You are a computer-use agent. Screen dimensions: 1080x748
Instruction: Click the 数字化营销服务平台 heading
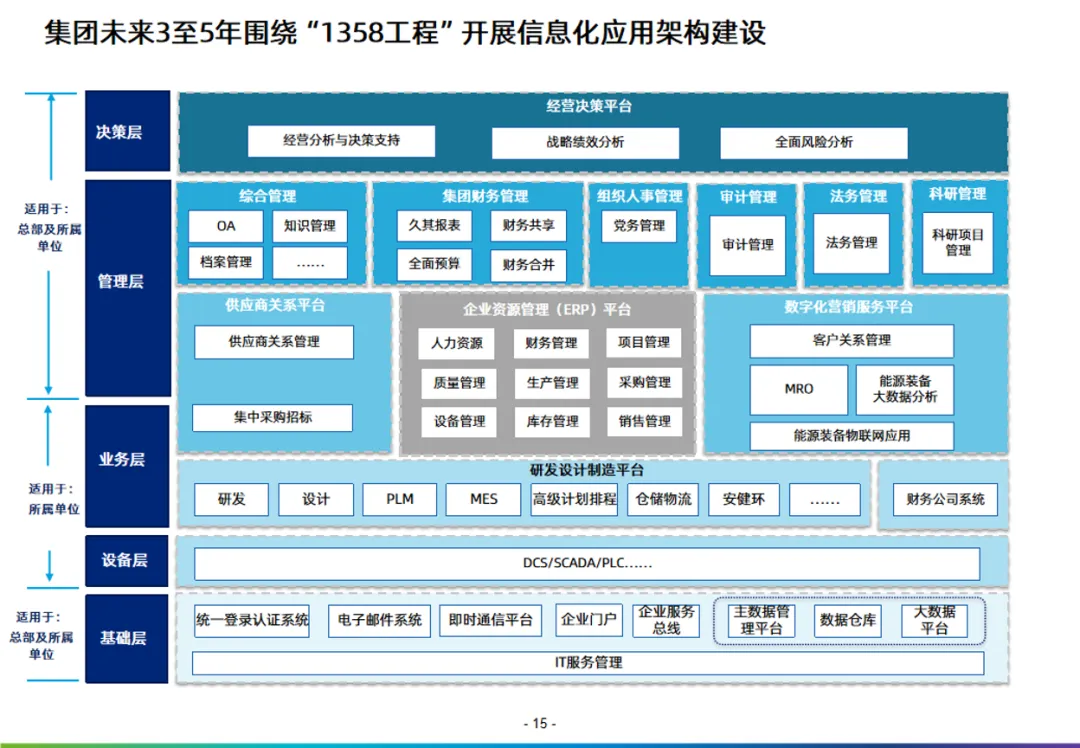(849, 307)
